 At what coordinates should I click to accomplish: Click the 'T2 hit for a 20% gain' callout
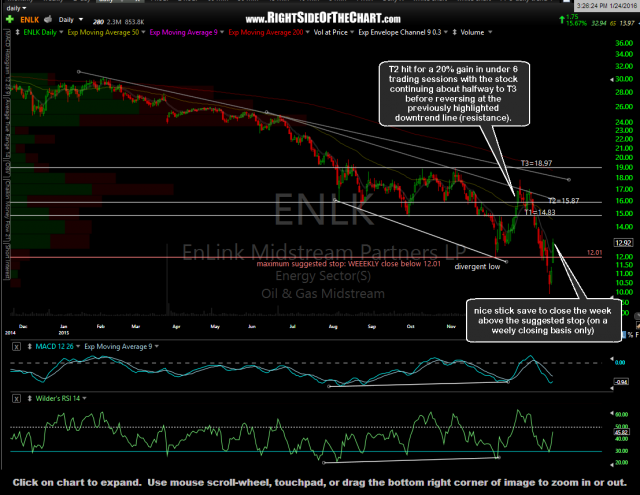pyautogui.click(x=454, y=93)
